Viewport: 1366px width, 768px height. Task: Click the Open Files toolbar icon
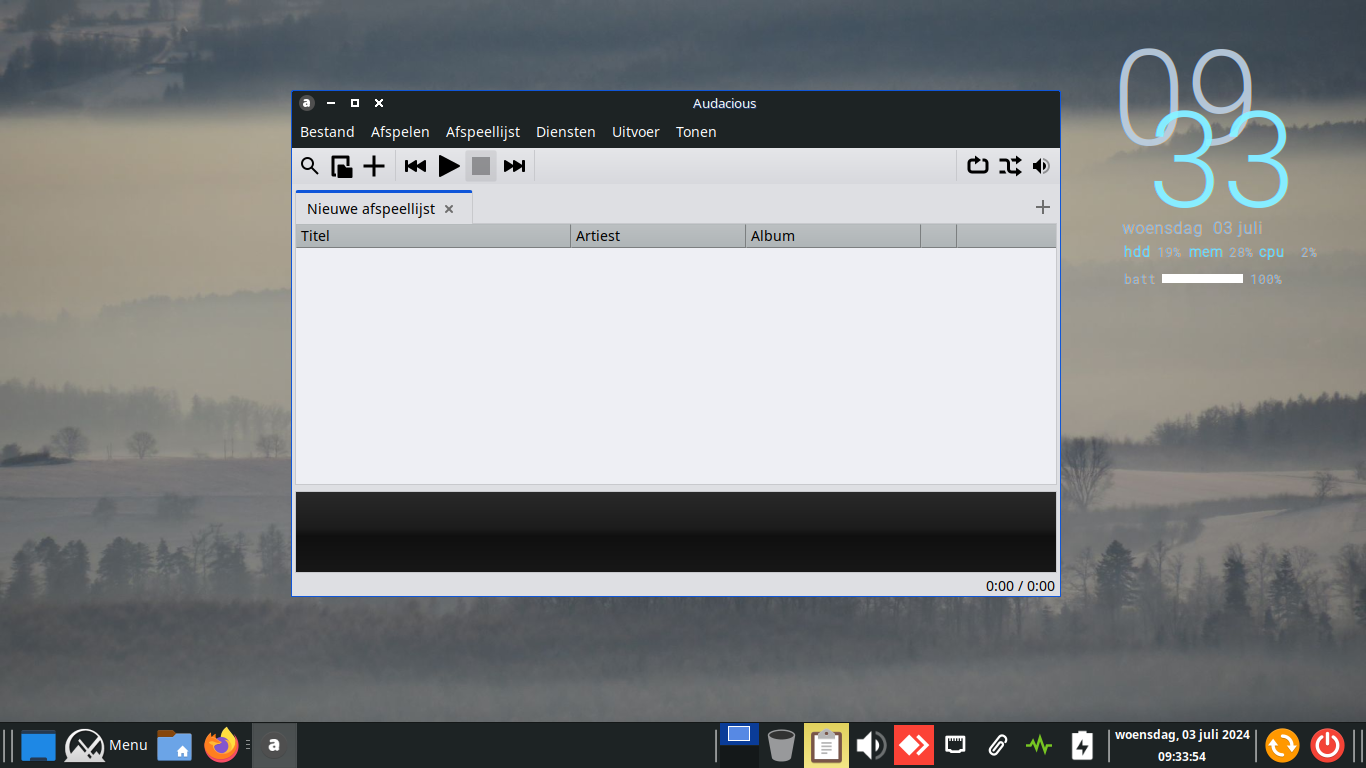pyautogui.click(x=342, y=166)
